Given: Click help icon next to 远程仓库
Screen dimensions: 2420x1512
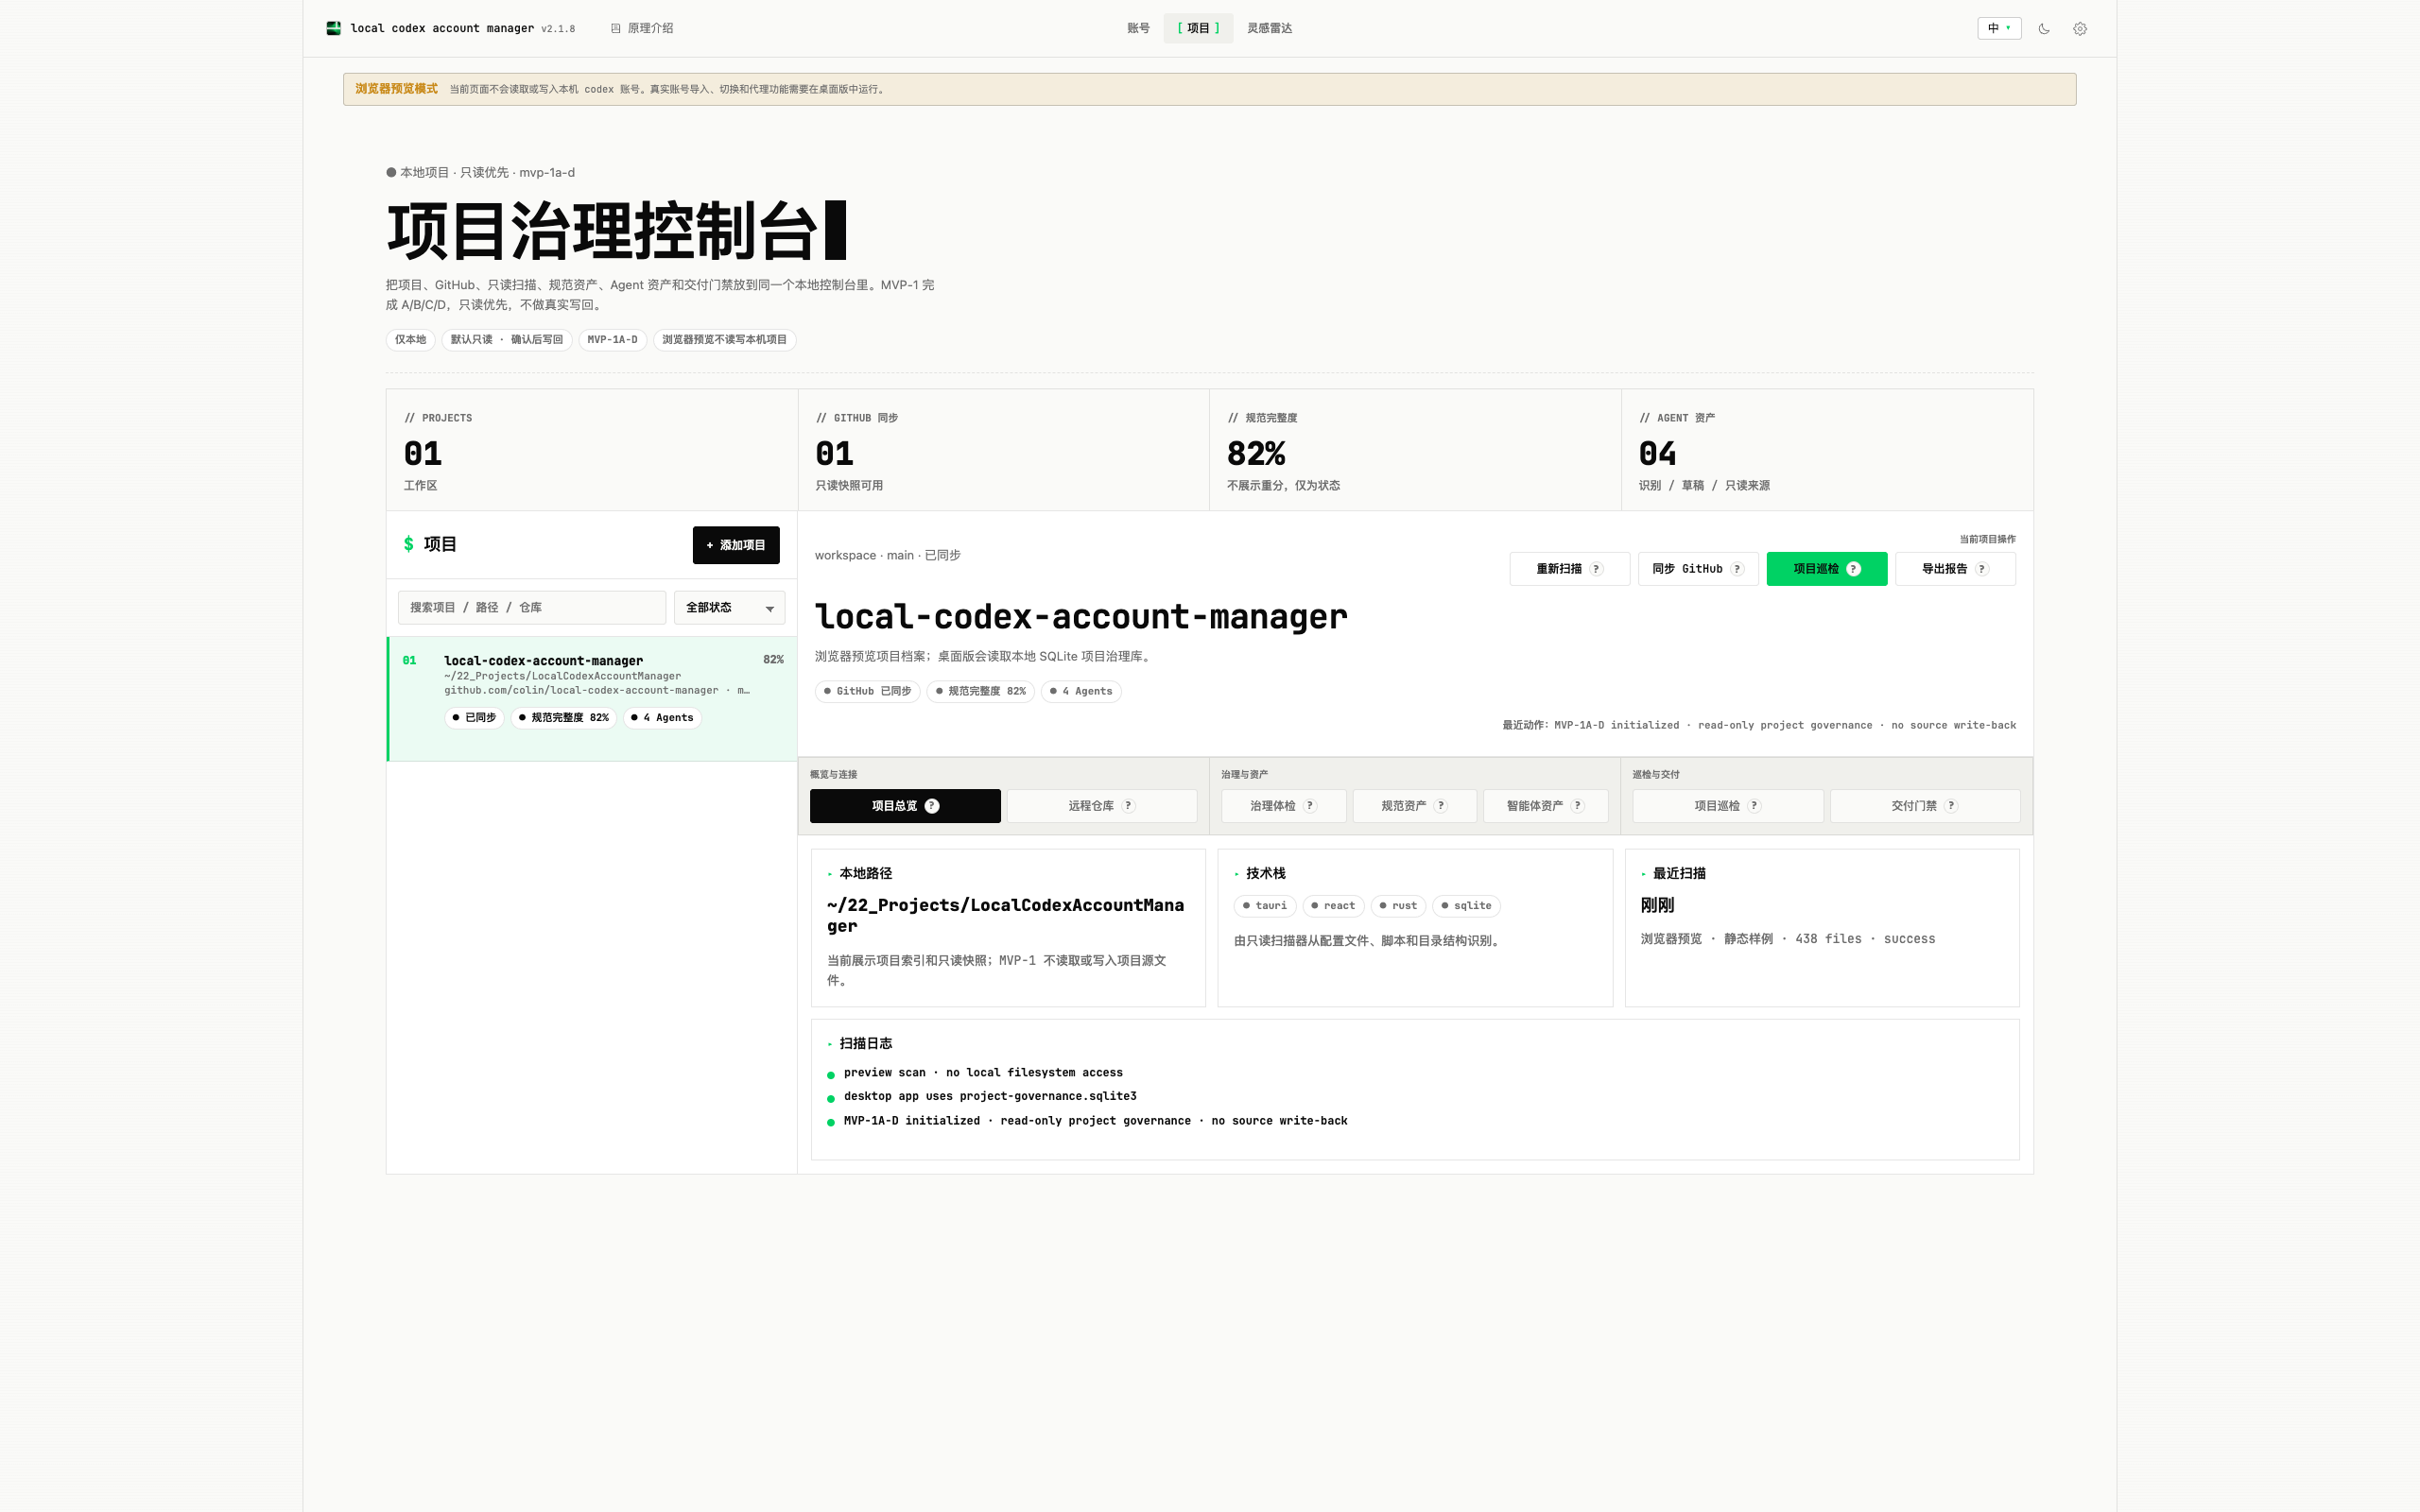Looking at the screenshot, I should point(1129,806).
